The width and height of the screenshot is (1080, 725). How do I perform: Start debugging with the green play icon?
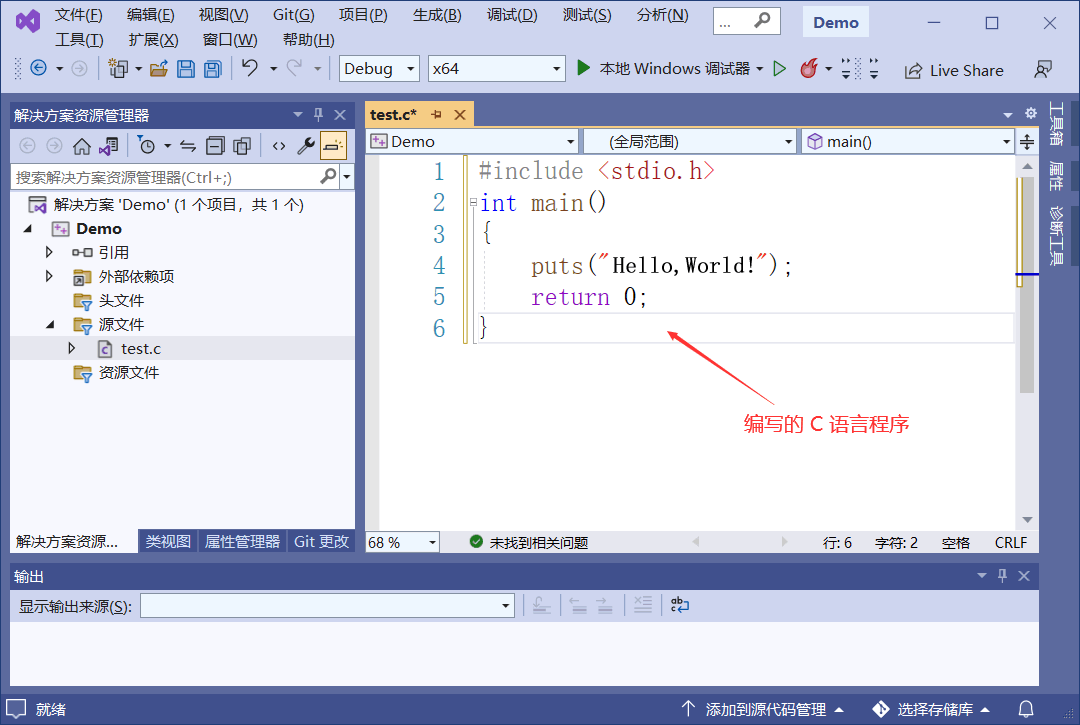click(x=583, y=68)
